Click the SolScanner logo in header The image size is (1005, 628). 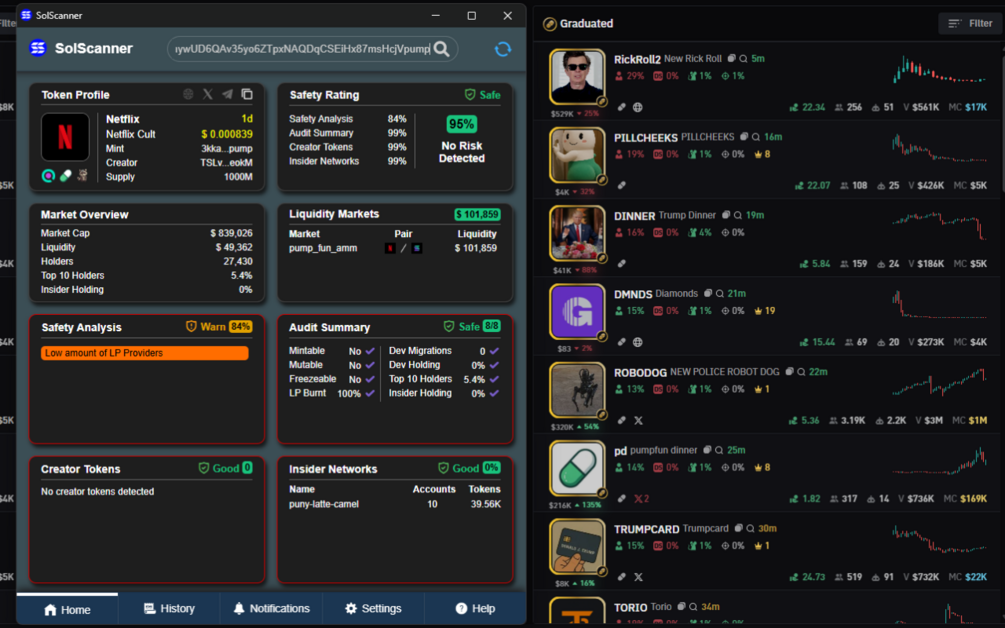(38, 48)
